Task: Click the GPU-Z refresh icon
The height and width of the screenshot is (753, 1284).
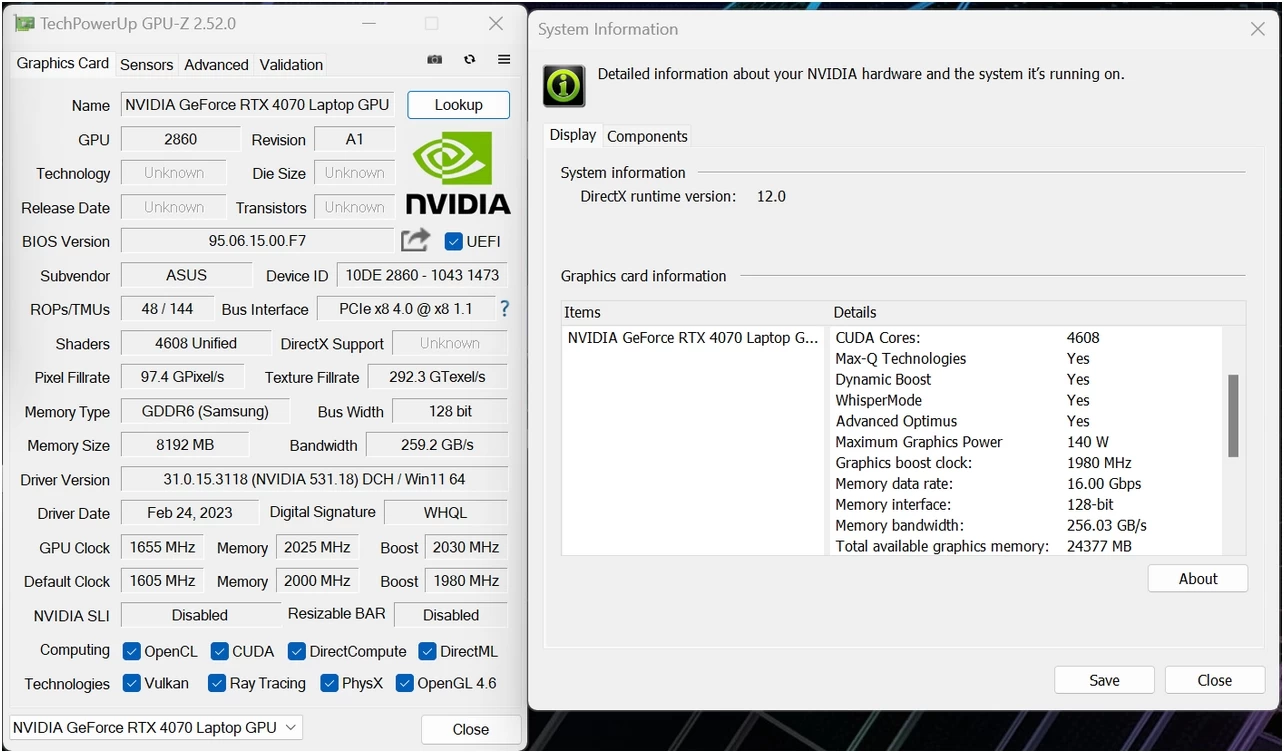Action: click(469, 60)
